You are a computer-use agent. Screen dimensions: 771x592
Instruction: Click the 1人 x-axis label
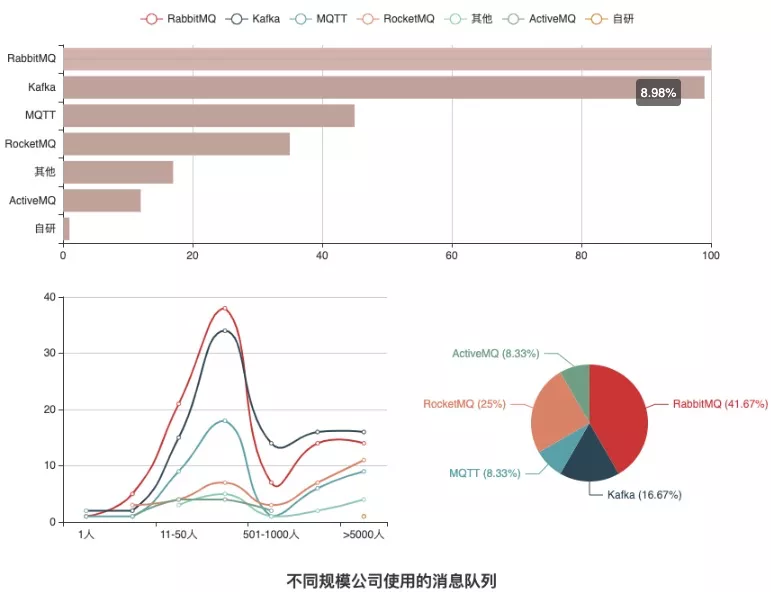click(x=86, y=534)
